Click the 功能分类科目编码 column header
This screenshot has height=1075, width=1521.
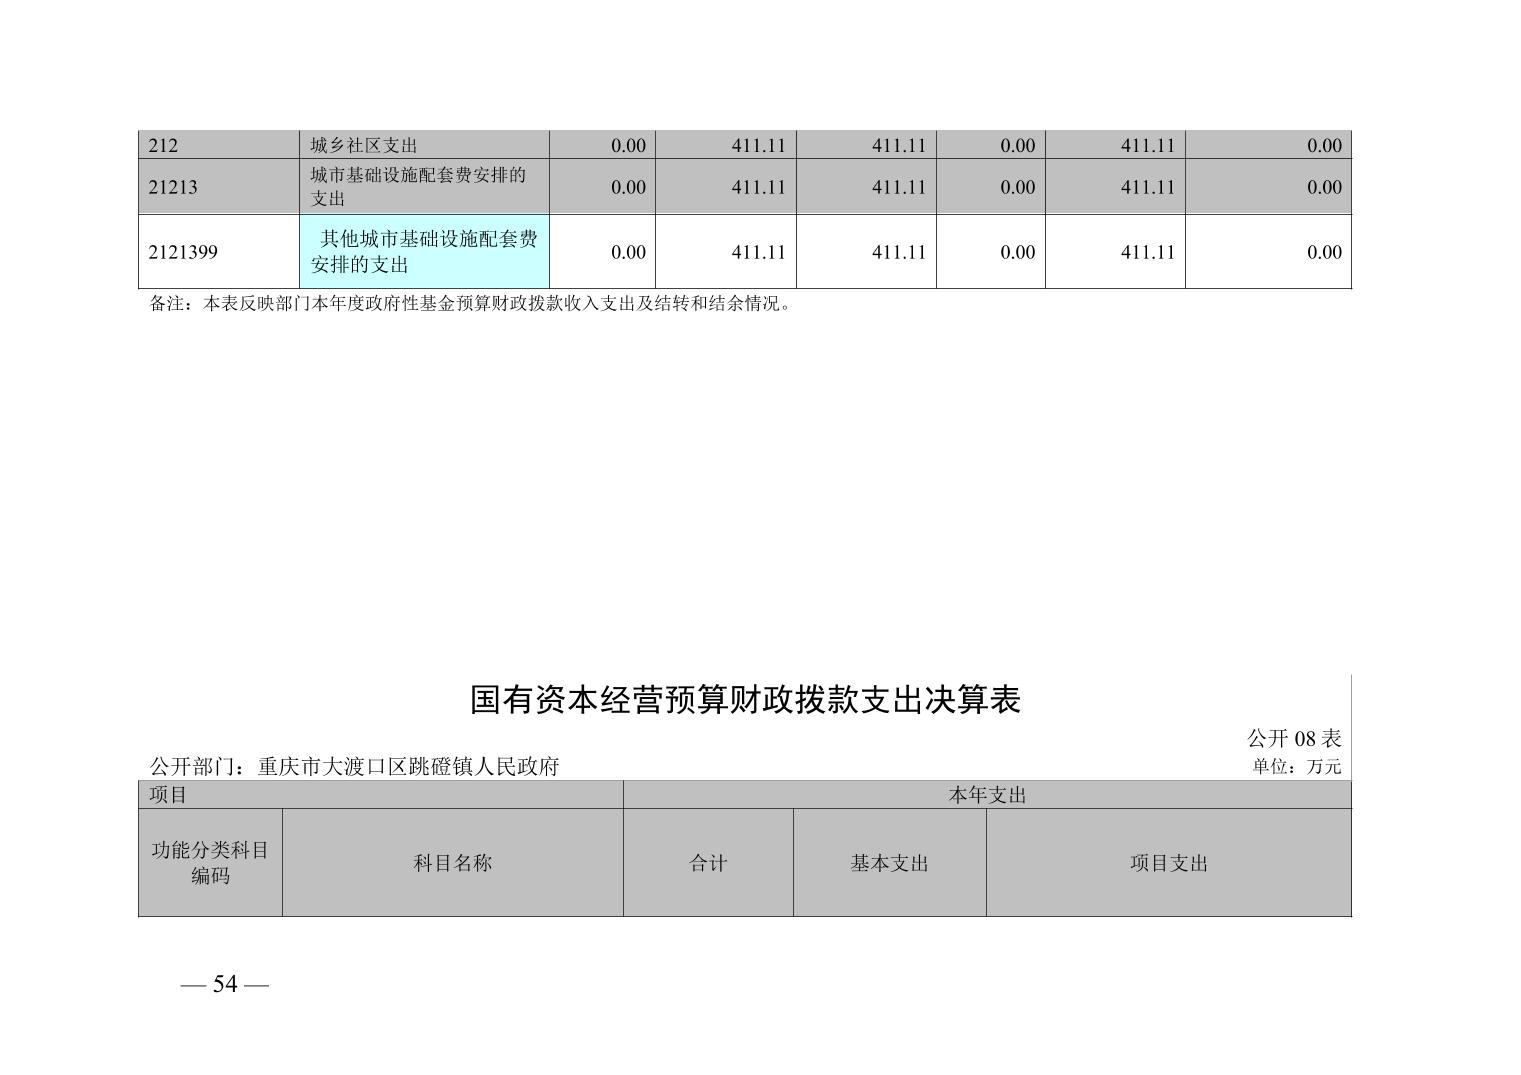tap(210, 863)
